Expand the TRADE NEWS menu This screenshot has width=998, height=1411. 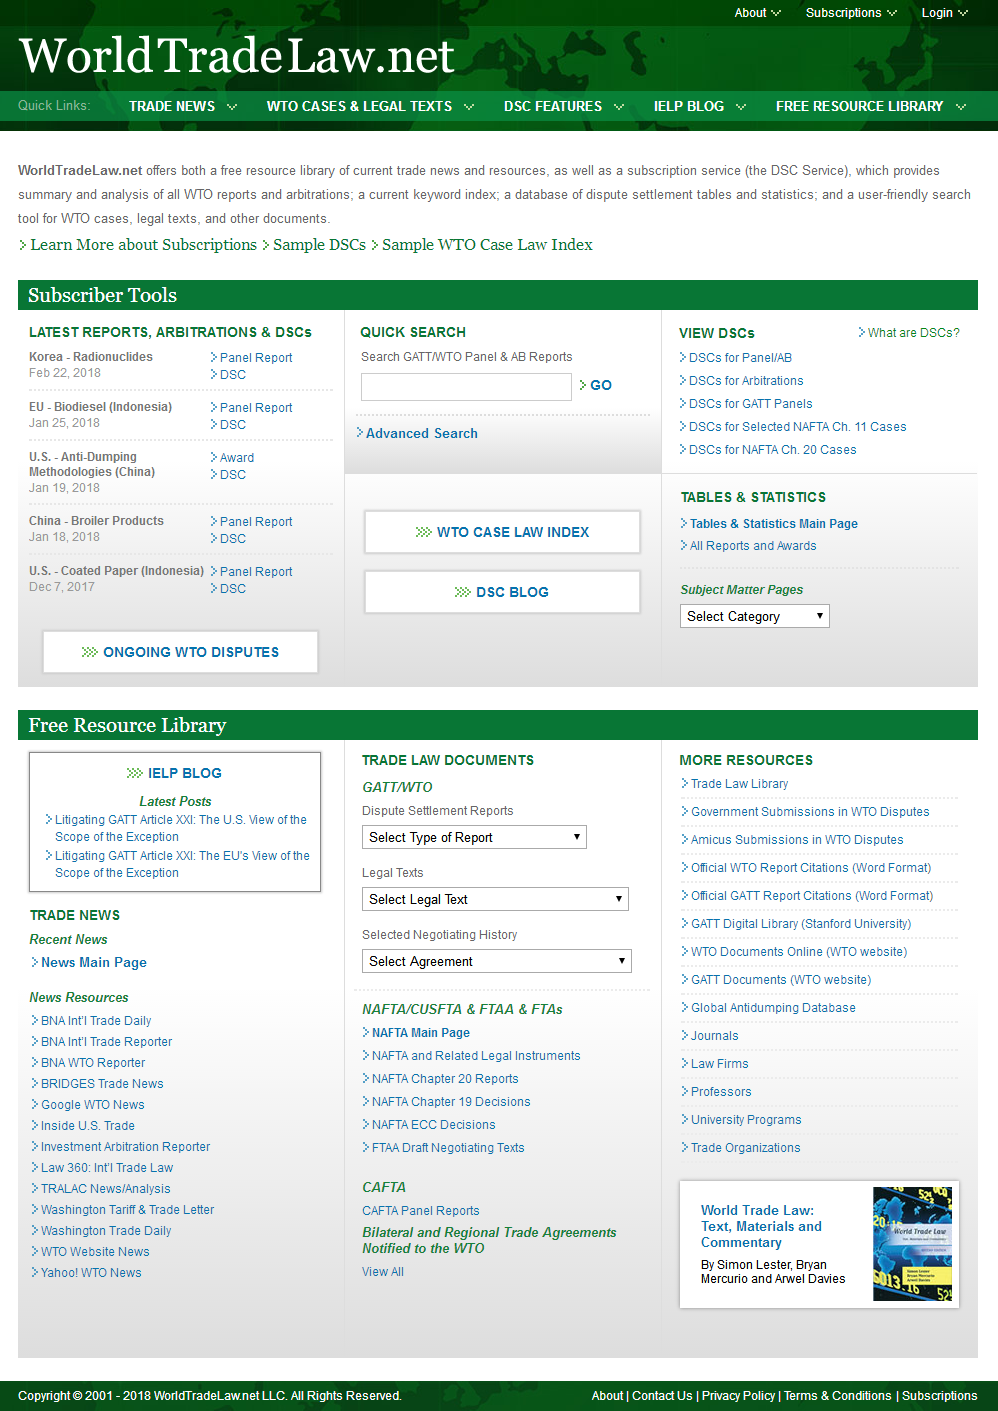182,106
